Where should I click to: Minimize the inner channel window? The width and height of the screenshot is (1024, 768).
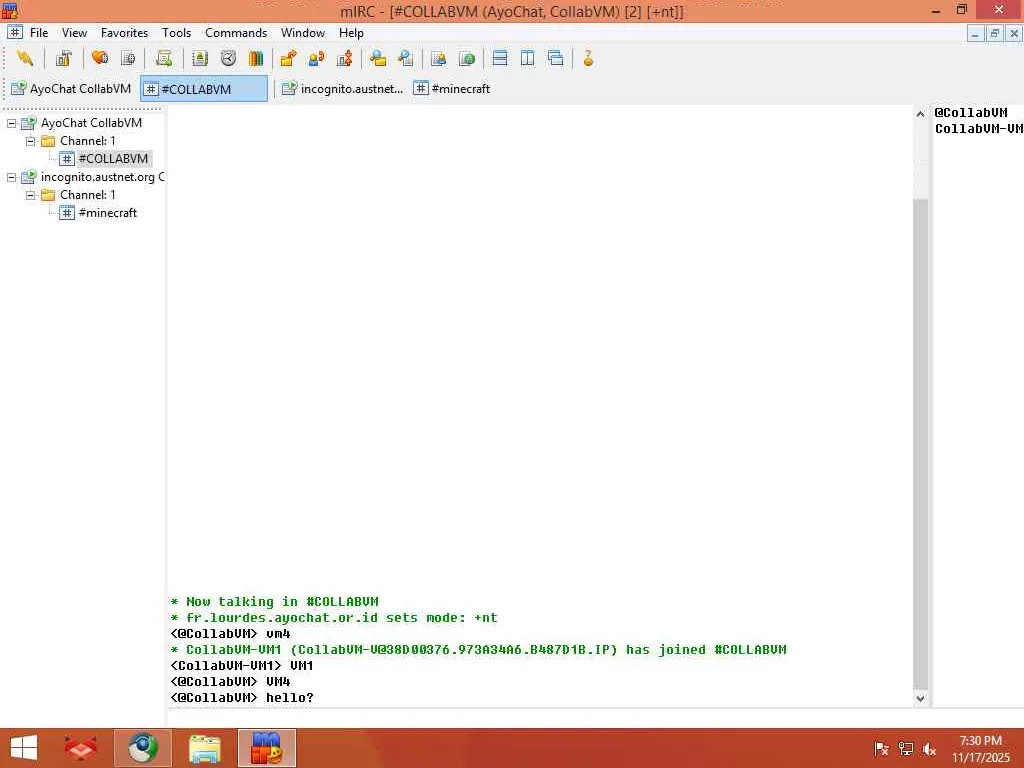(x=975, y=33)
